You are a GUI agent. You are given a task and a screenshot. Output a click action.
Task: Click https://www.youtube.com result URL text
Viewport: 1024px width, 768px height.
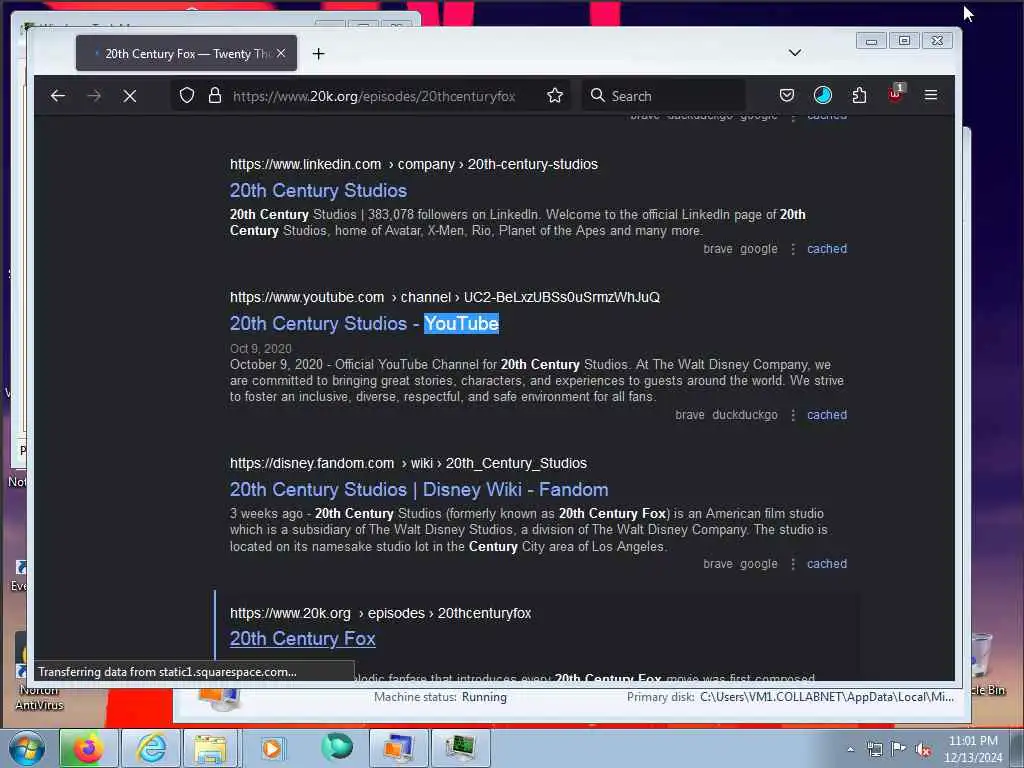307,297
